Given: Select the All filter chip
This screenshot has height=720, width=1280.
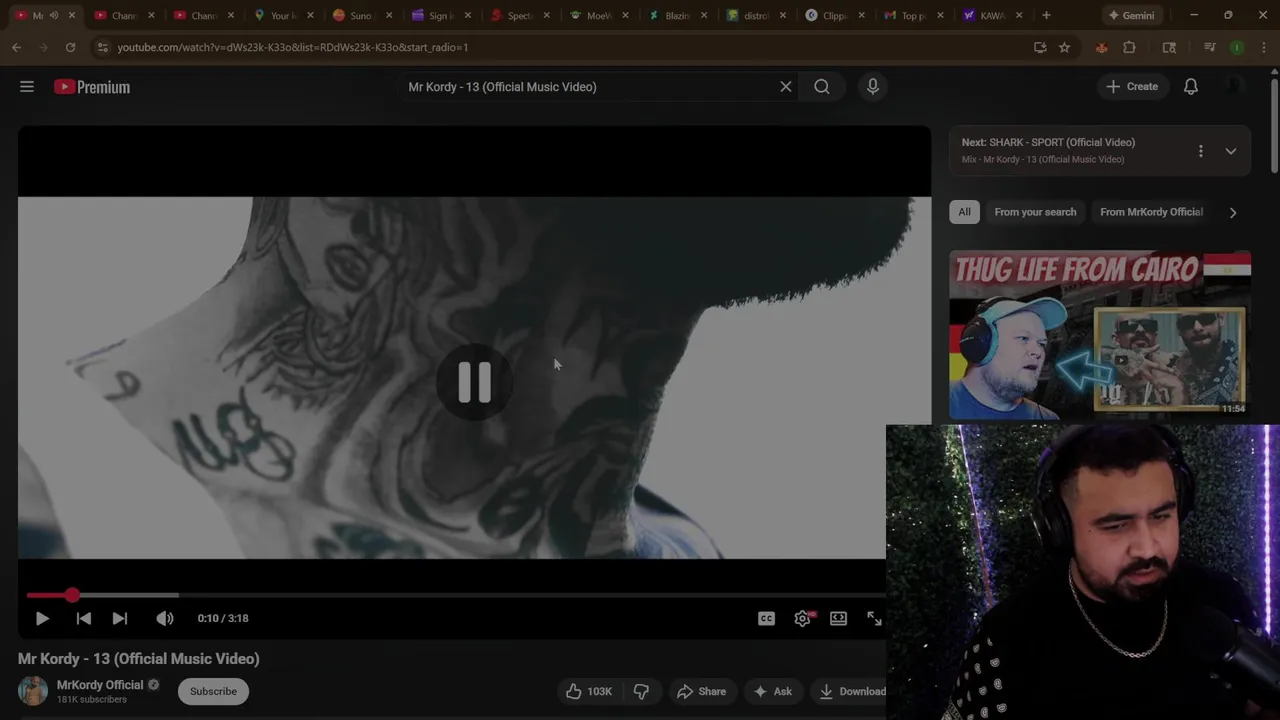Looking at the screenshot, I should click(x=964, y=212).
